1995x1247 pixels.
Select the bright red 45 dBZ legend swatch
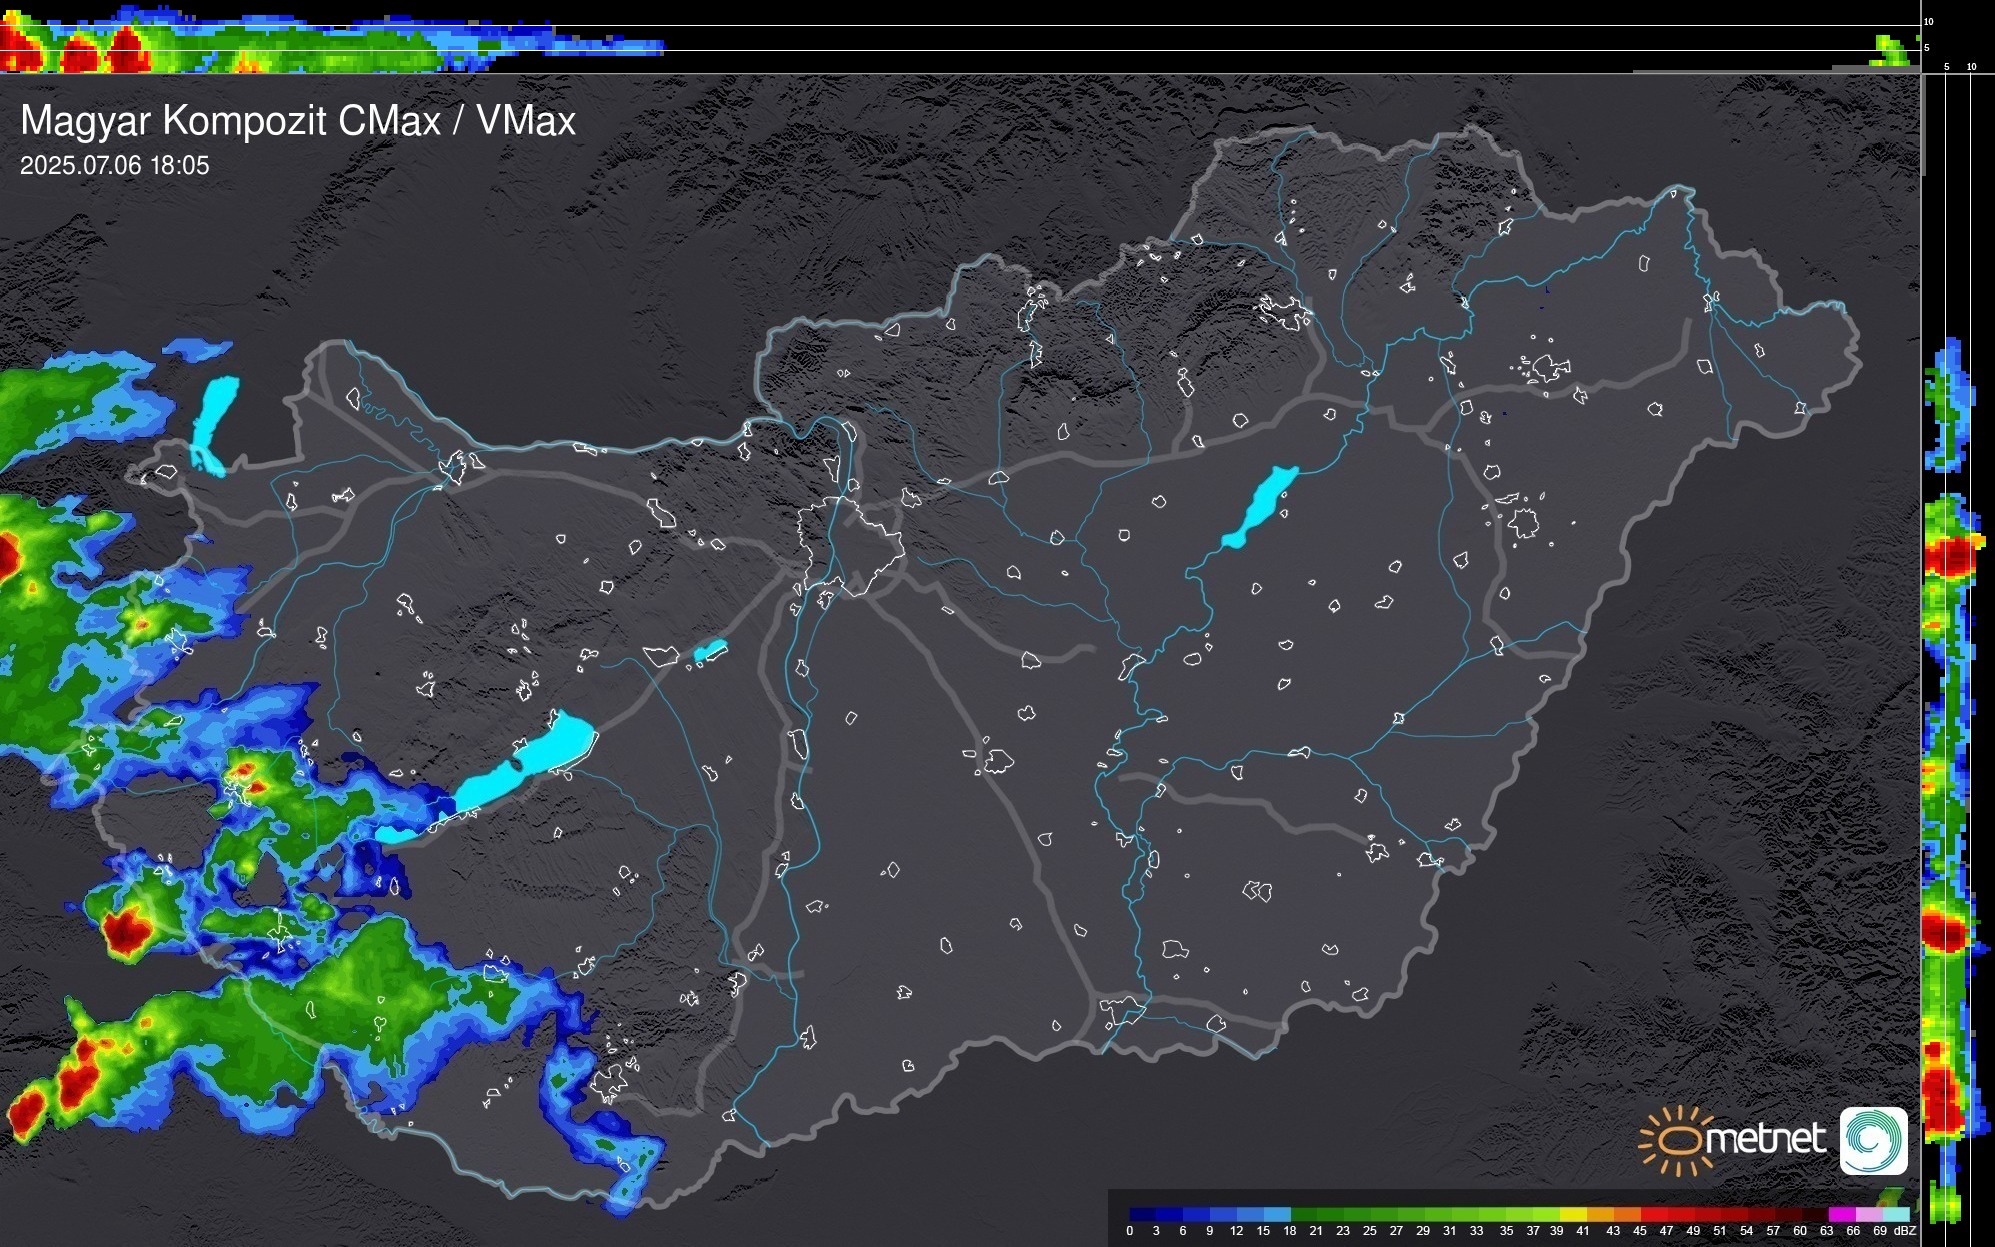(x=1653, y=1214)
